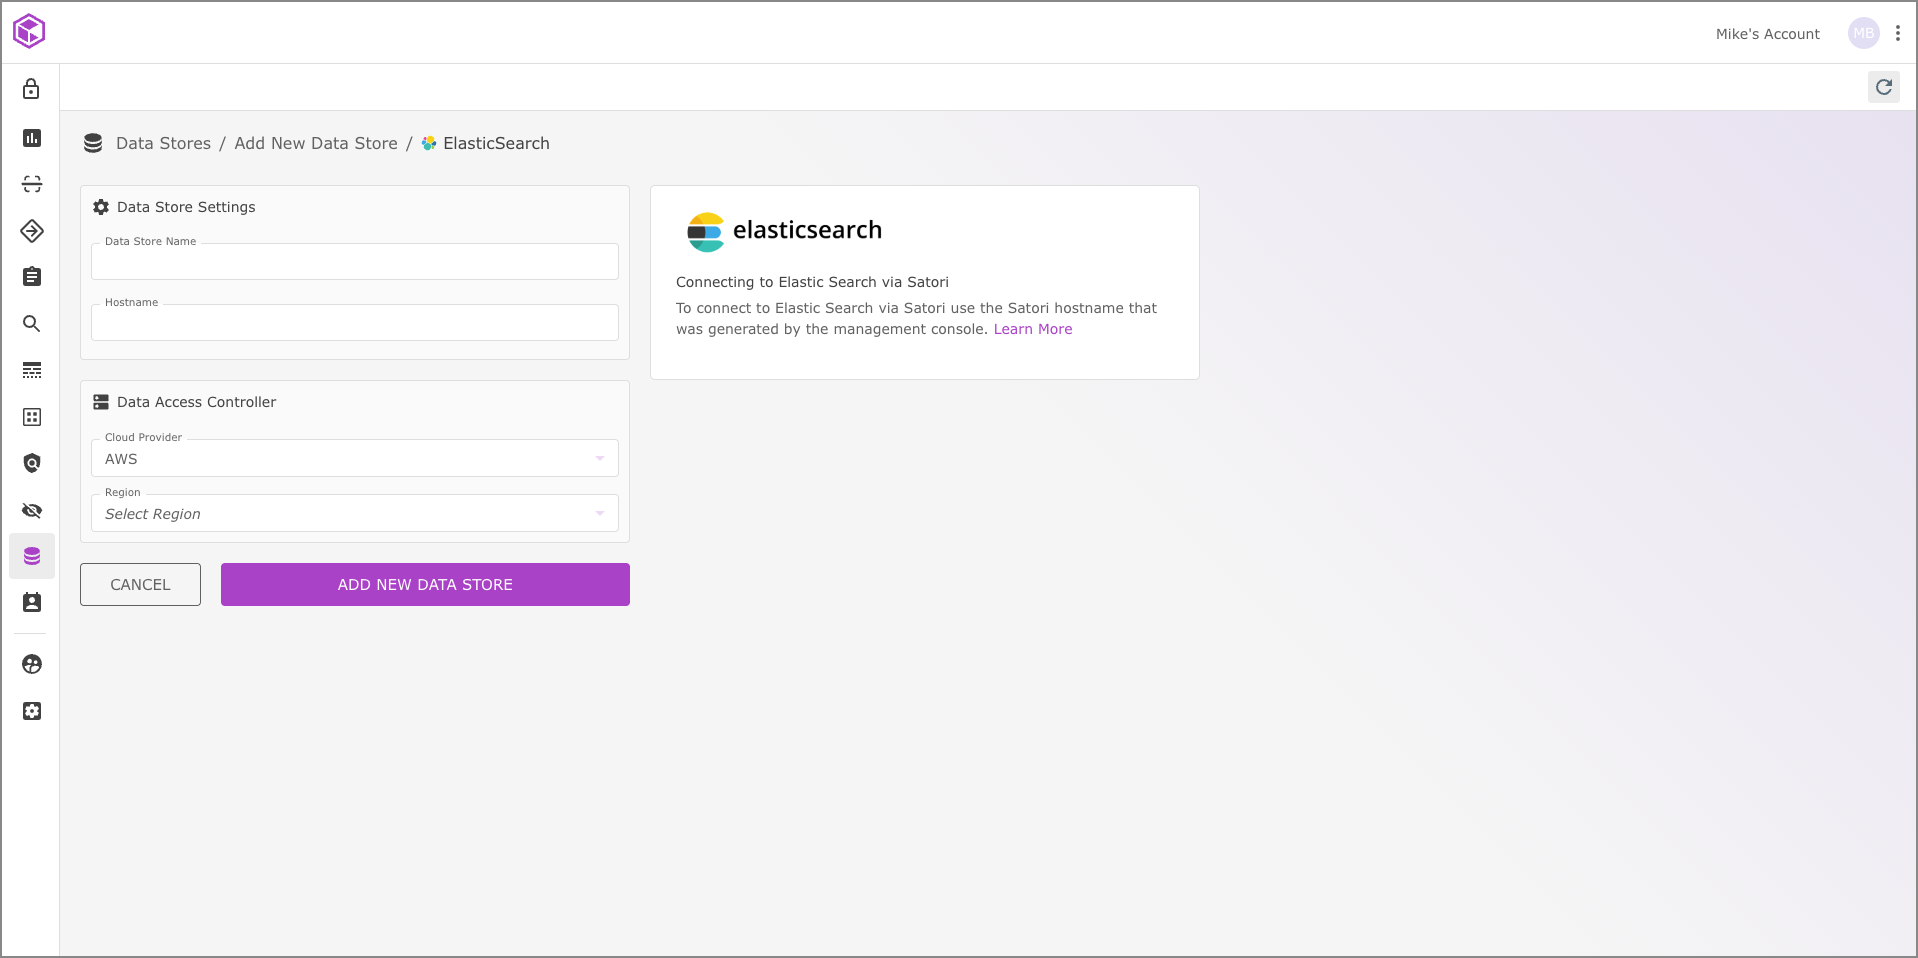Open the shield search security icon
This screenshot has height=958, width=1918.
coord(32,463)
